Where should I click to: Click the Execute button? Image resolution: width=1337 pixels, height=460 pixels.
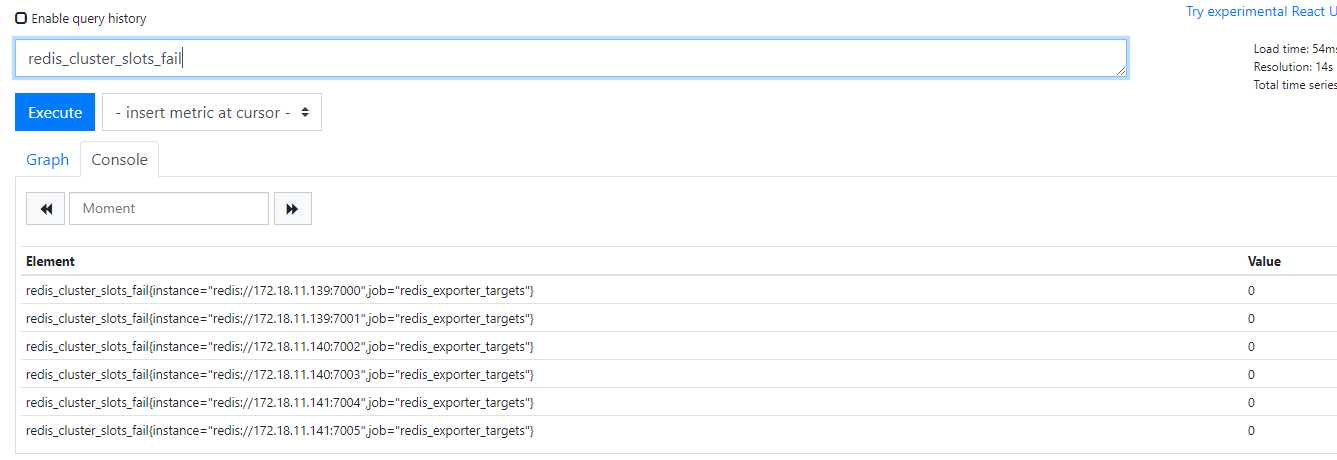pos(55,112)
